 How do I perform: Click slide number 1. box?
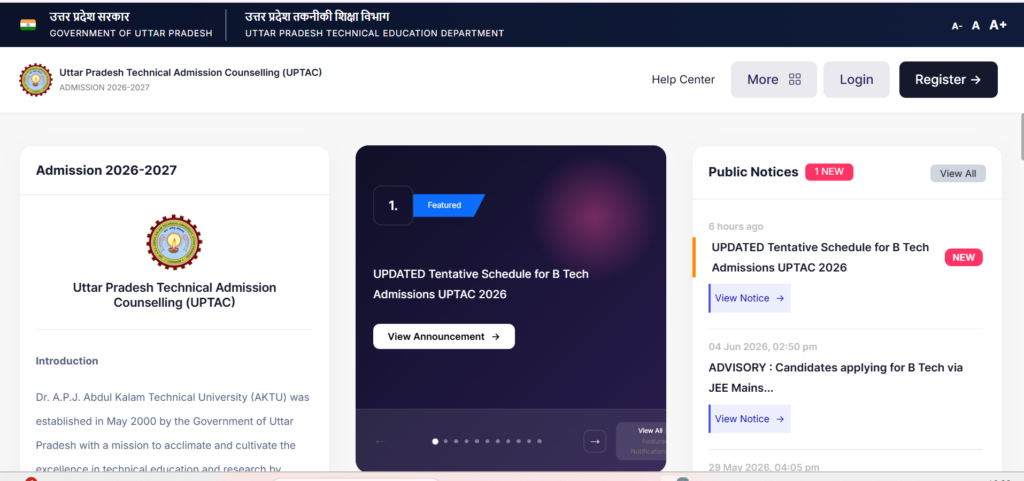(393, 205)
